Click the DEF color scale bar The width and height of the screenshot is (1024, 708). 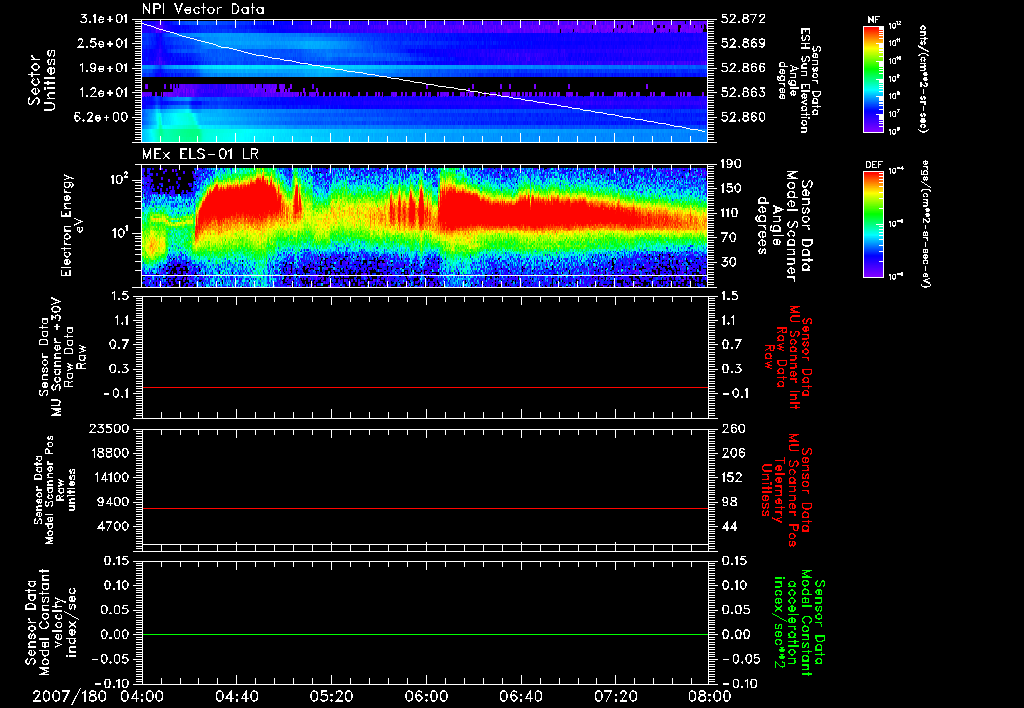[x=874, y=224]
